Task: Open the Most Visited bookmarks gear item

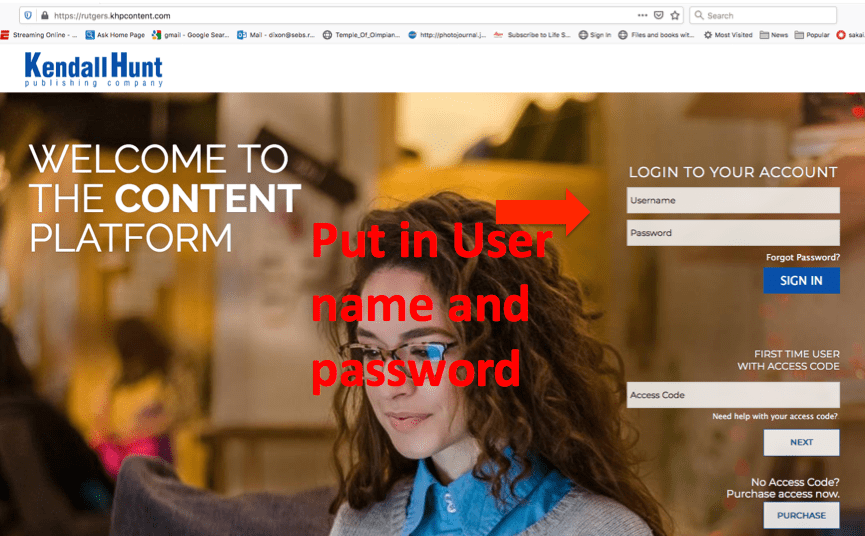Action: (x=727, y=35)
